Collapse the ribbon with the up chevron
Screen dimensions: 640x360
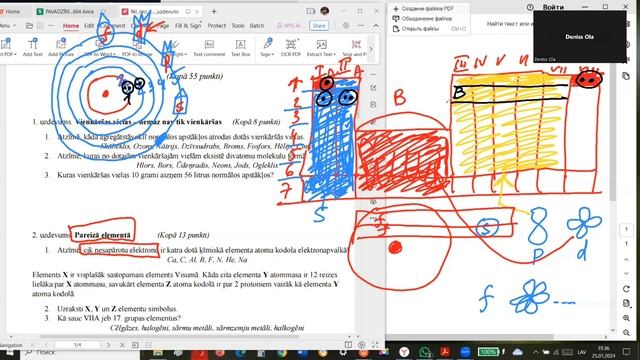(x=376, y=25)
